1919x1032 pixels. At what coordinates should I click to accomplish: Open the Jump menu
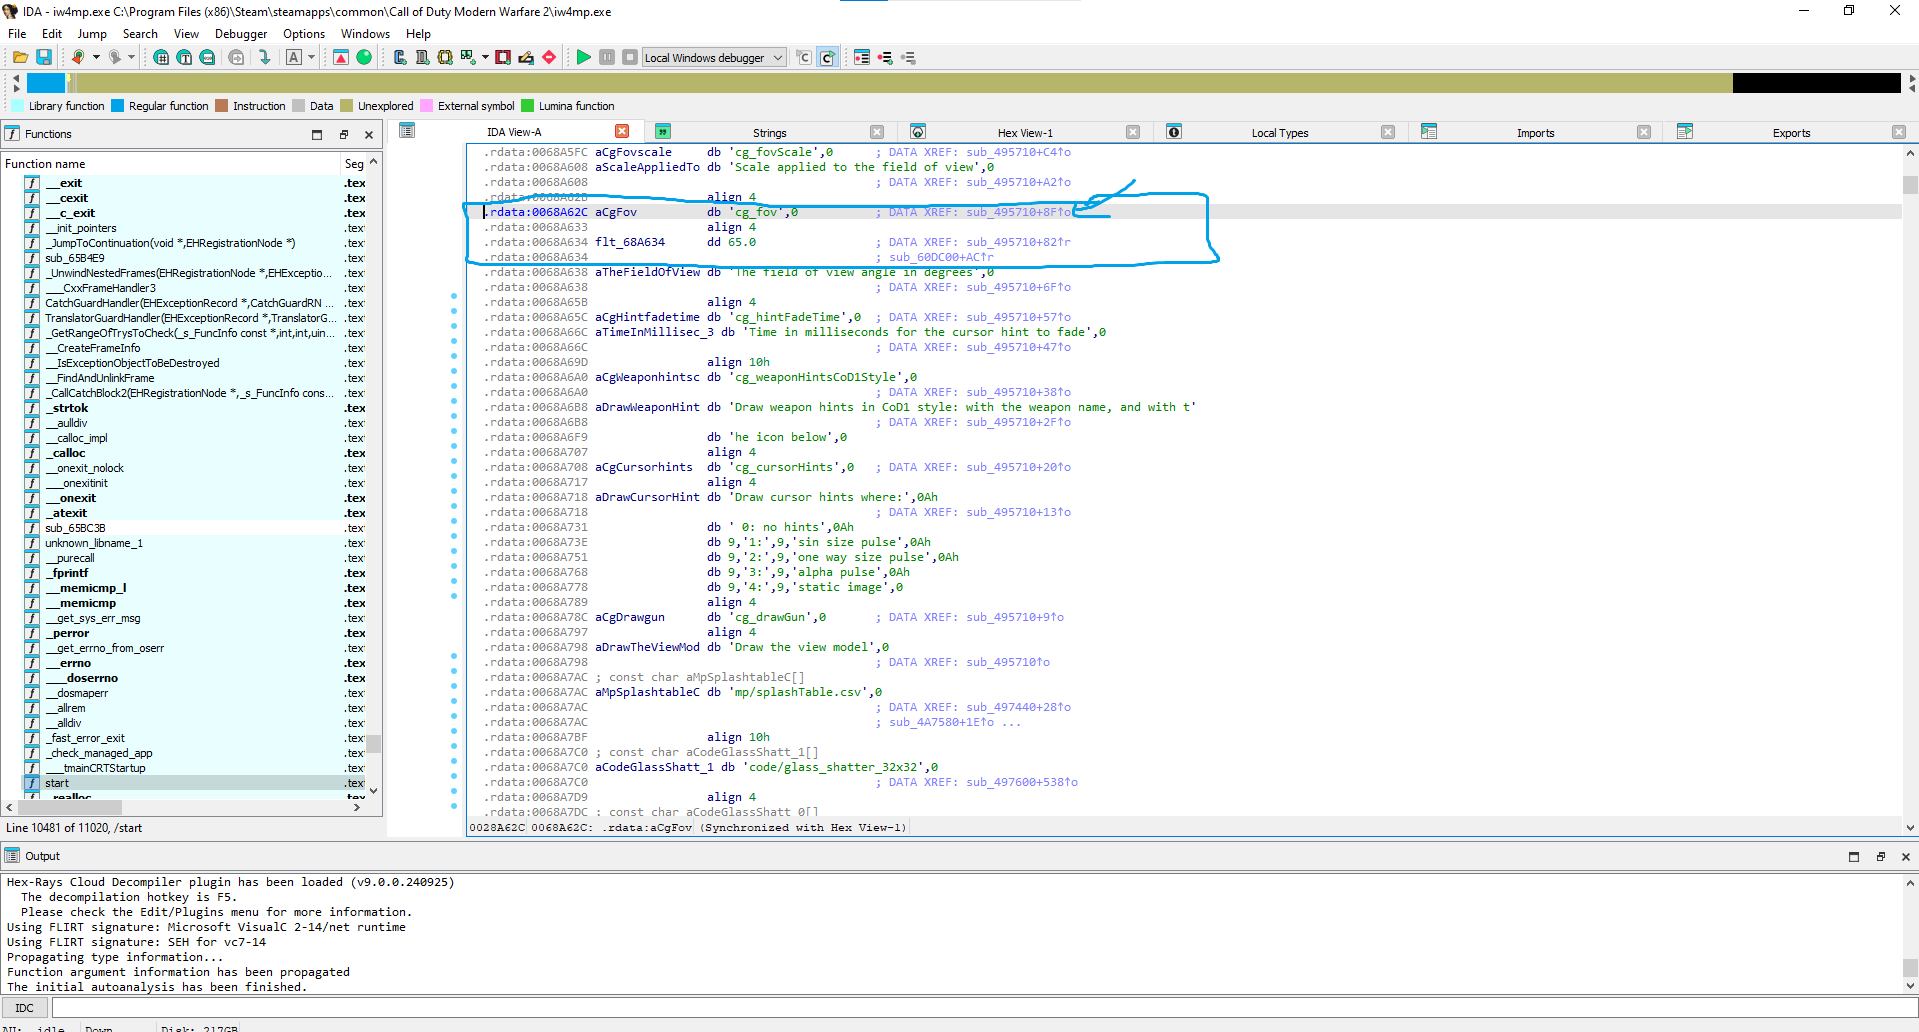[x=92, y=34]
